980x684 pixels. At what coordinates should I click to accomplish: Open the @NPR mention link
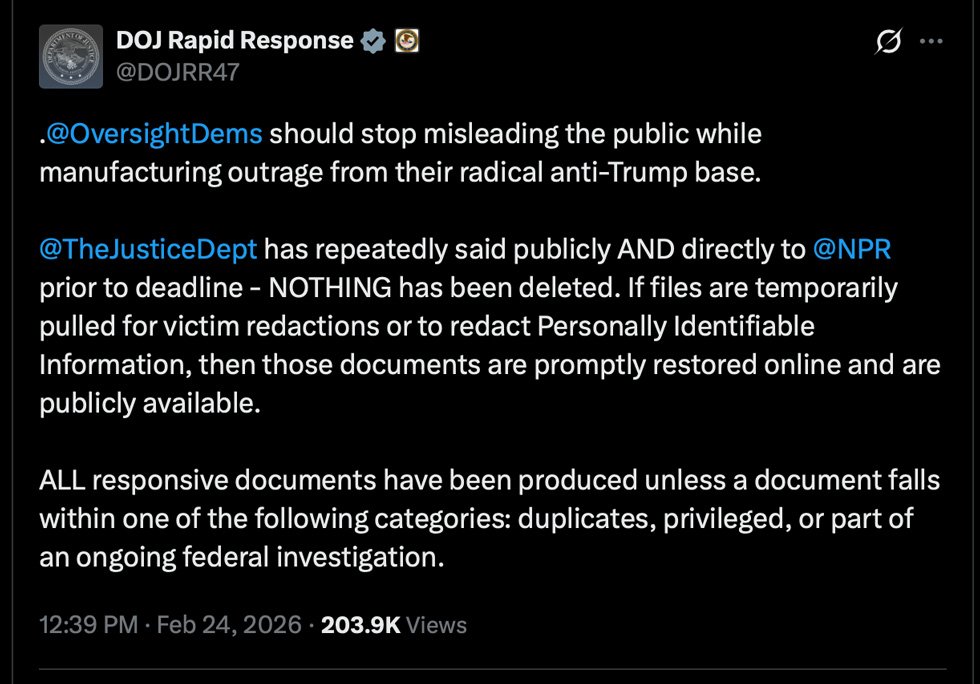[x=852, y=249]
